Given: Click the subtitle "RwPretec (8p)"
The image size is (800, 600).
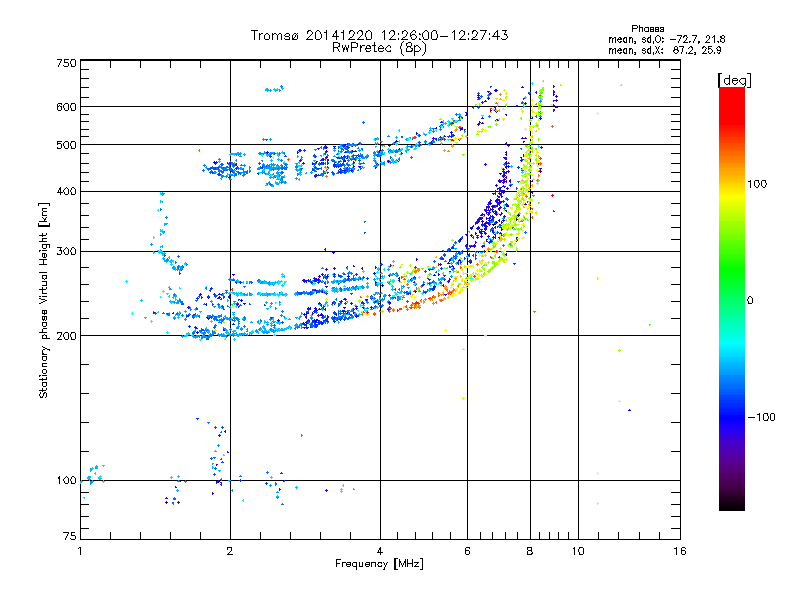Looking at the screenshot, I should (379, 48).
